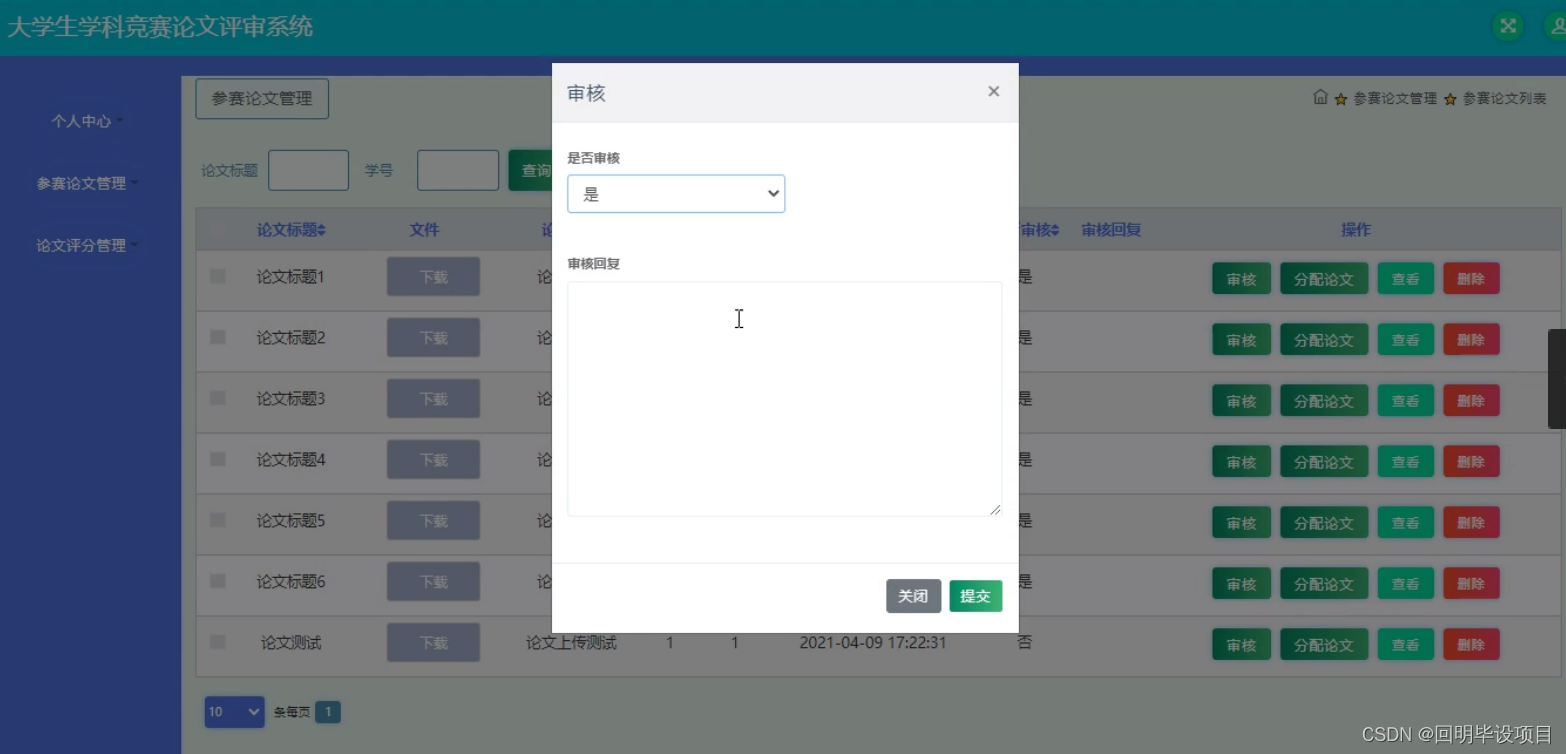Screen dimensions: 1566x754
Task: Click the 关闭 button in the dialog
Action: tap(913, 595)
